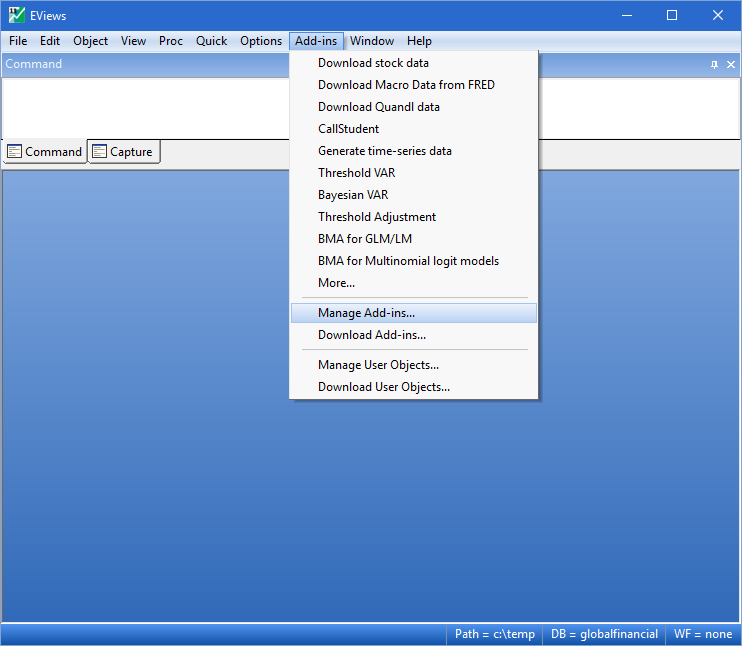The height and width of the screenshot is (646, 742).
Task: Run the Threshold VAR add-in
Action: pyautogui.click(x=356, y=173)
